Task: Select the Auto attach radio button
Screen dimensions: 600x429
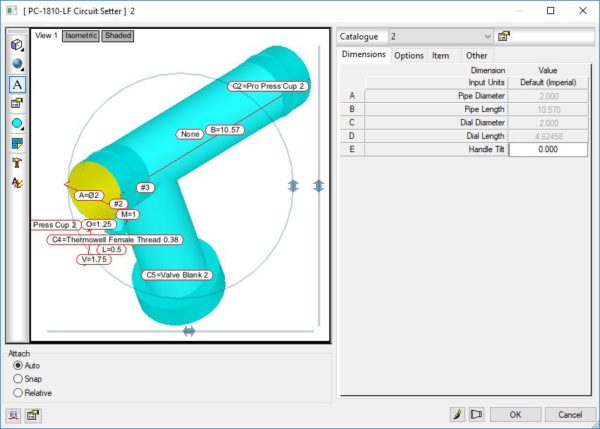Action: point(18,366)
